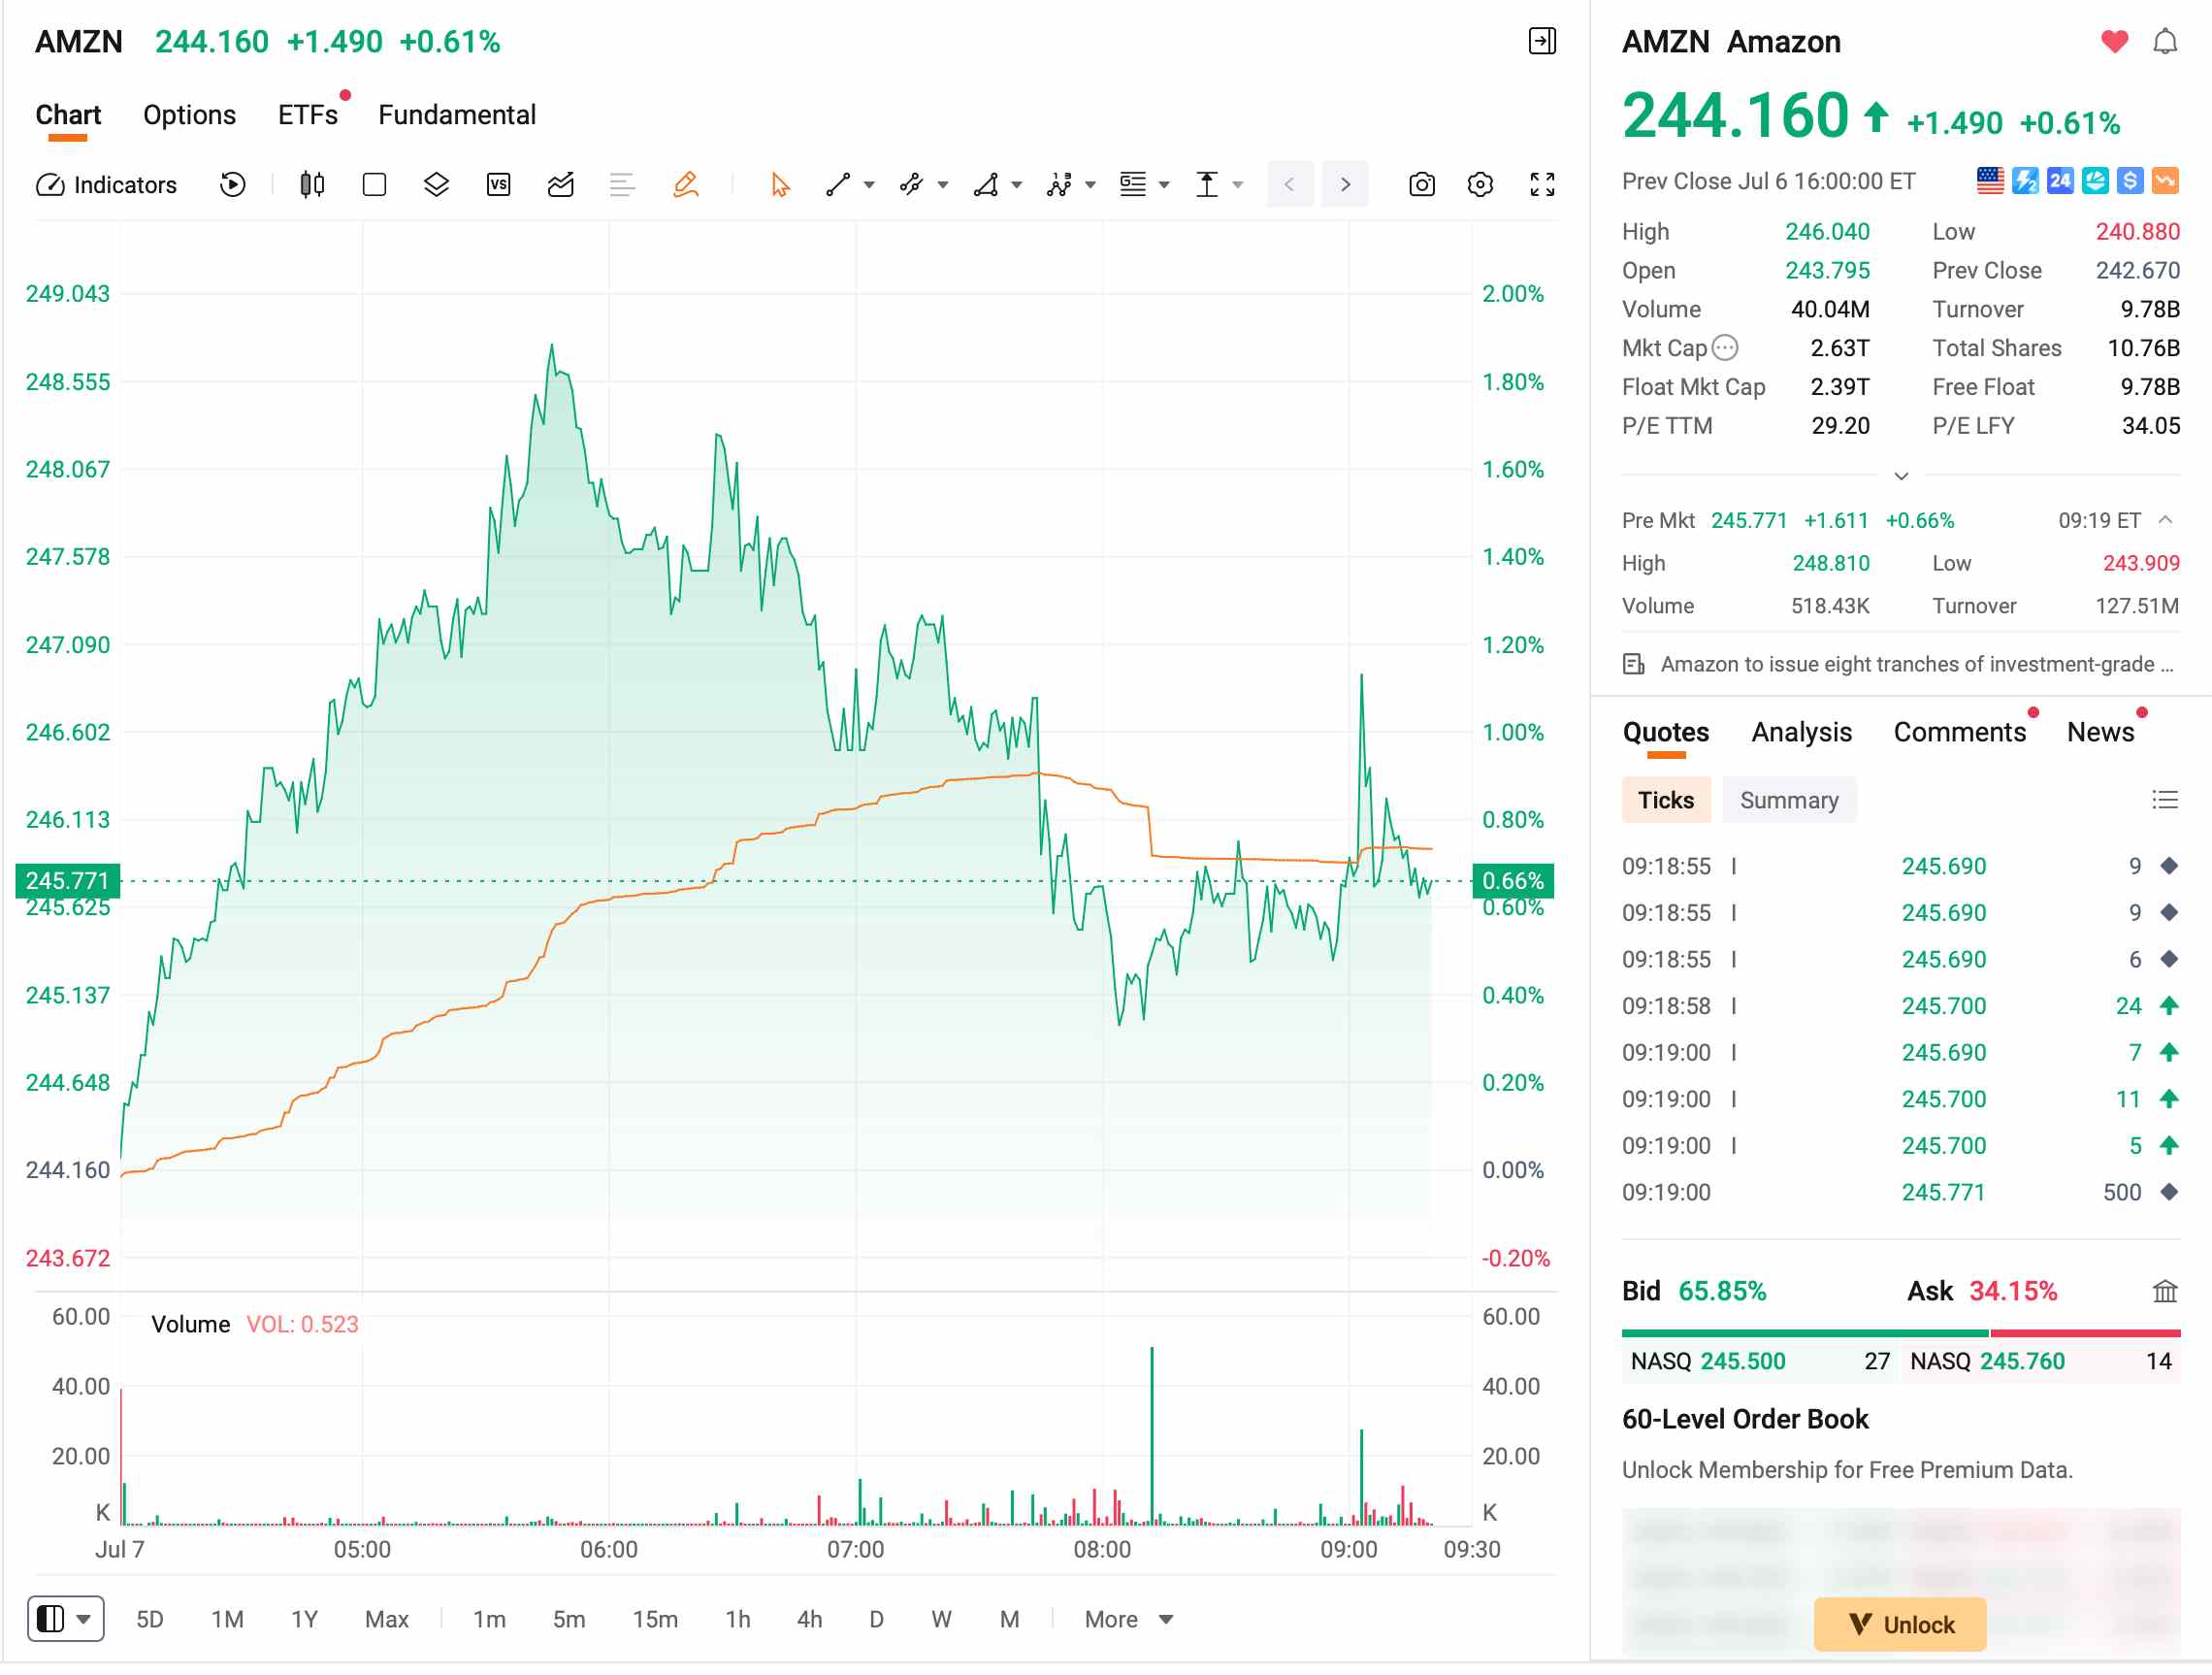
Task: Select the 1M time range
Action: point(227,1619)
